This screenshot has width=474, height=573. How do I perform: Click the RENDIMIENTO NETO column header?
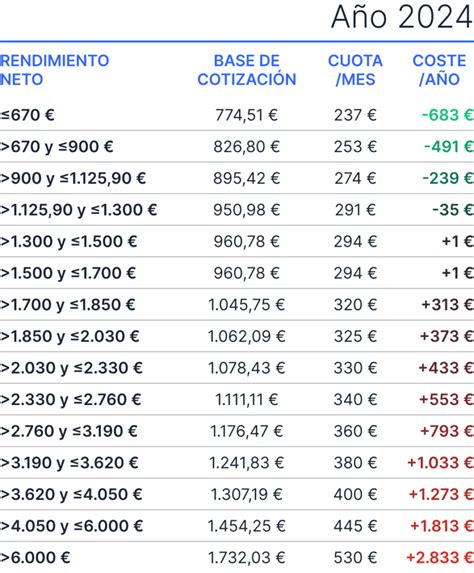point(54,70)
